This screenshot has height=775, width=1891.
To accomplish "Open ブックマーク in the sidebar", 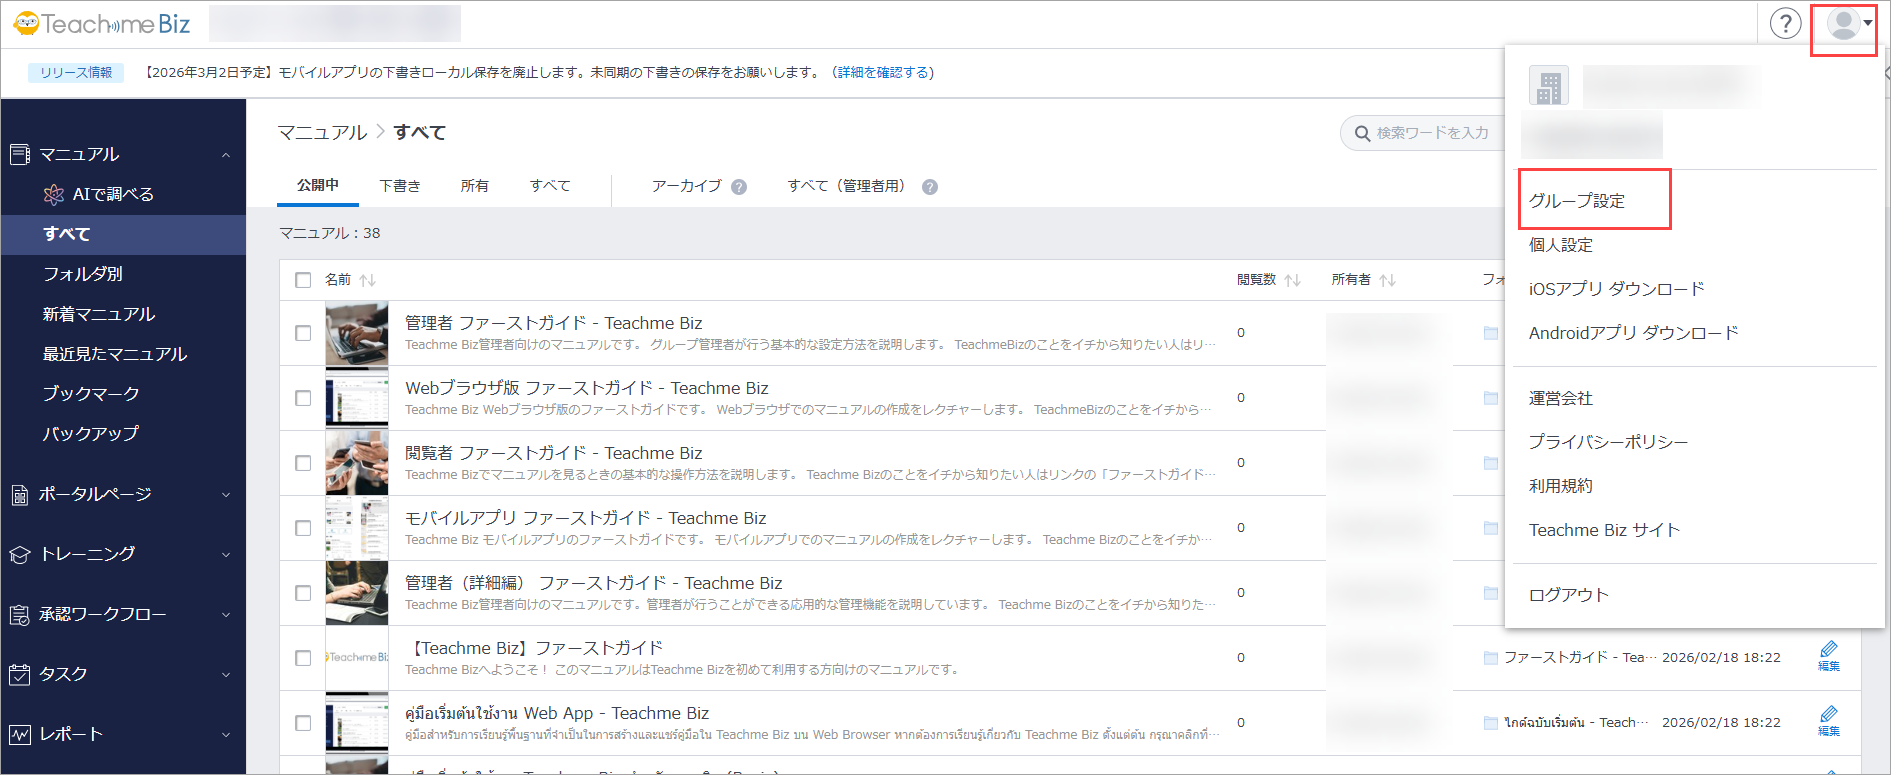I will tap(91, 394).
